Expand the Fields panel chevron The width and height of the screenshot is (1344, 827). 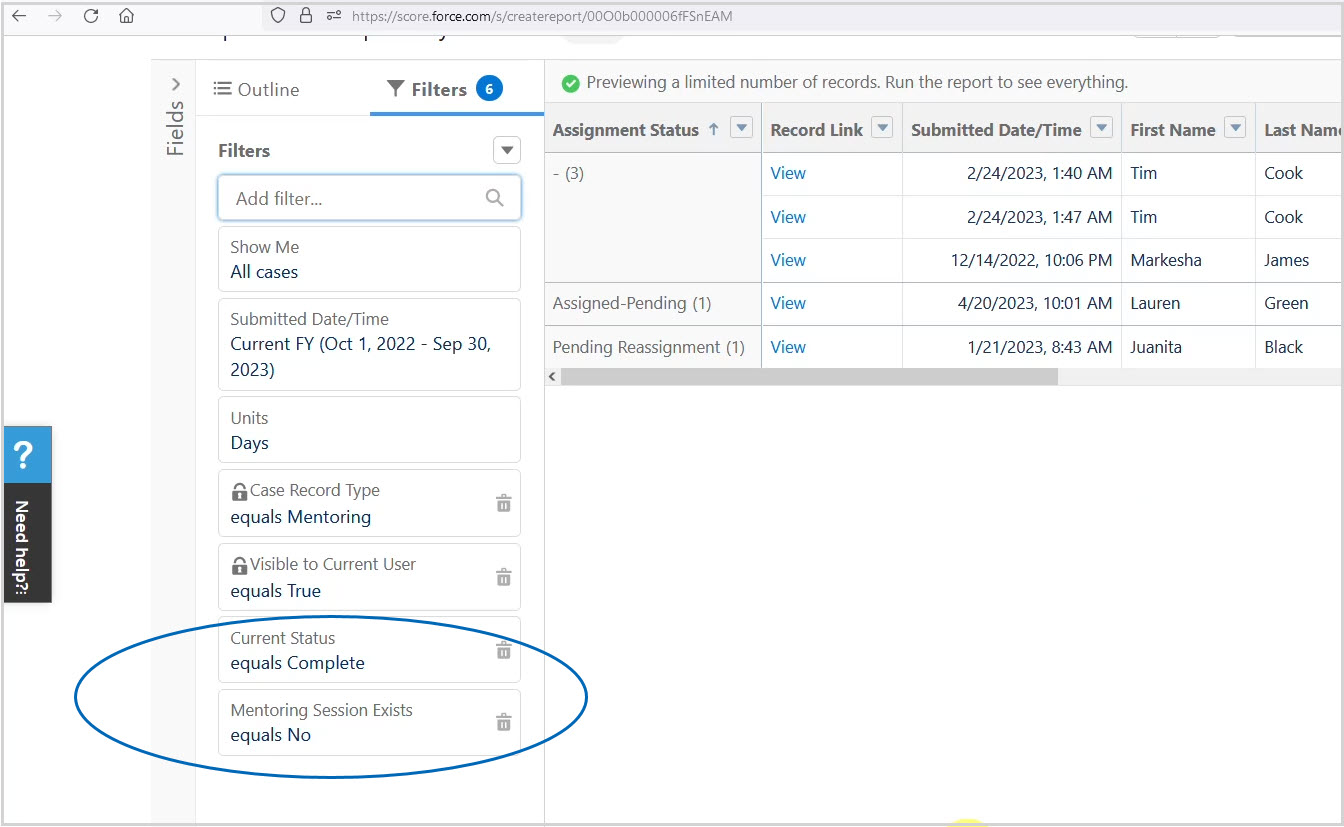point(176,85)
